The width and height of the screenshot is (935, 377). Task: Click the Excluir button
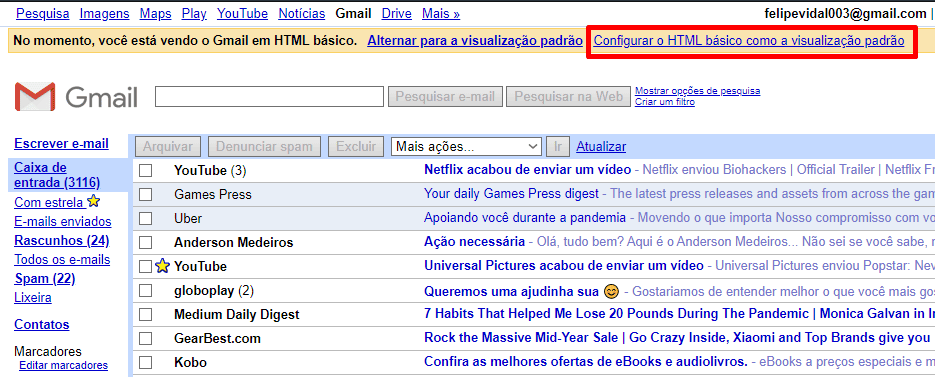(356, 147)
